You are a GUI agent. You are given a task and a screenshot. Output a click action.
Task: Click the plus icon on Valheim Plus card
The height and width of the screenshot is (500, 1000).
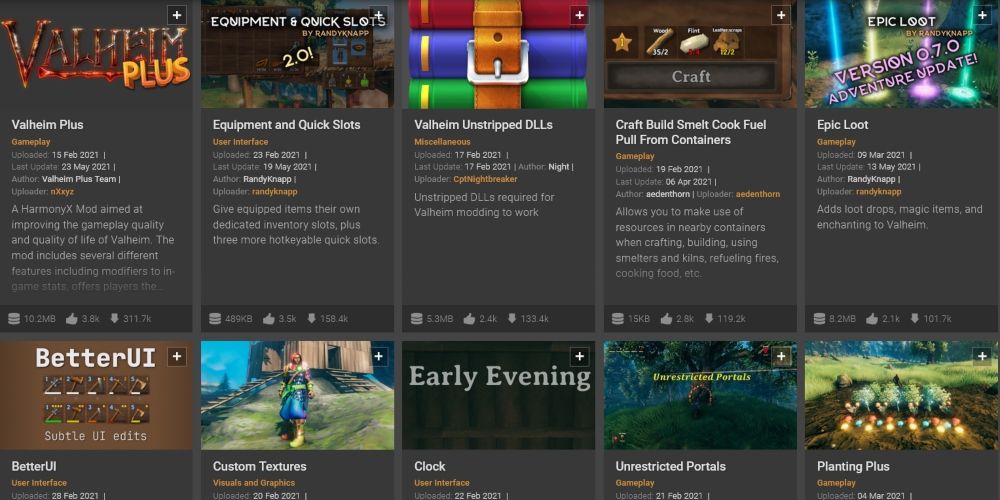177,15
